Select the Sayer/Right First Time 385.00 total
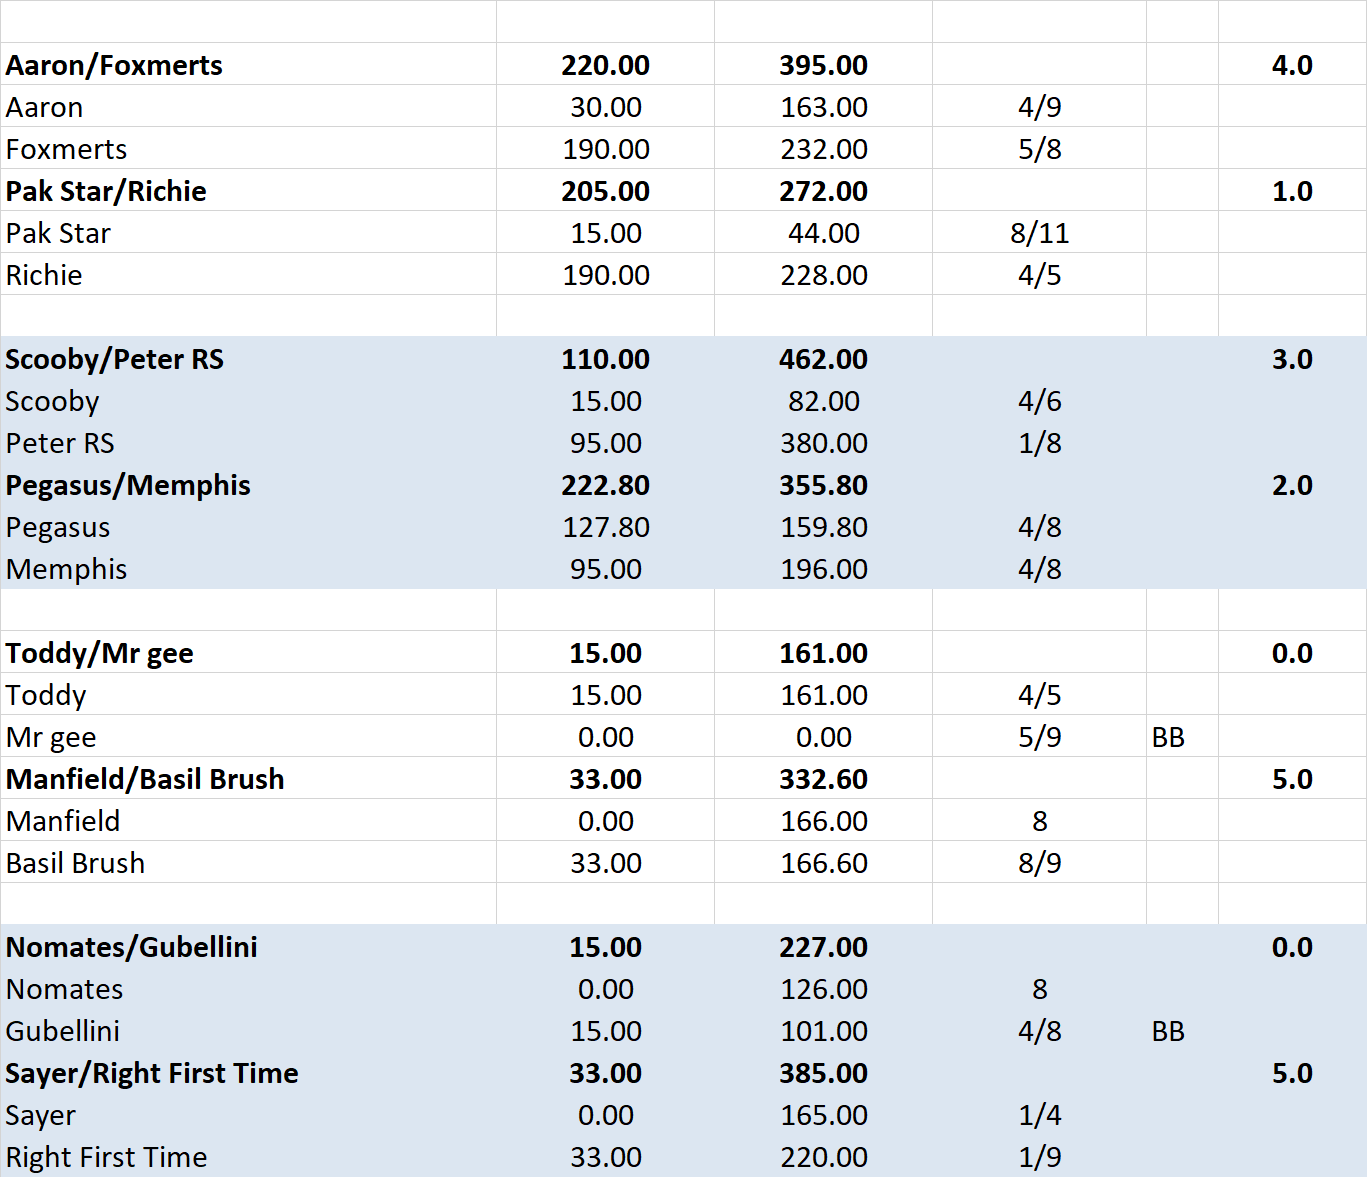Screen dimensions: 1367x1177 pos(823,1073)
